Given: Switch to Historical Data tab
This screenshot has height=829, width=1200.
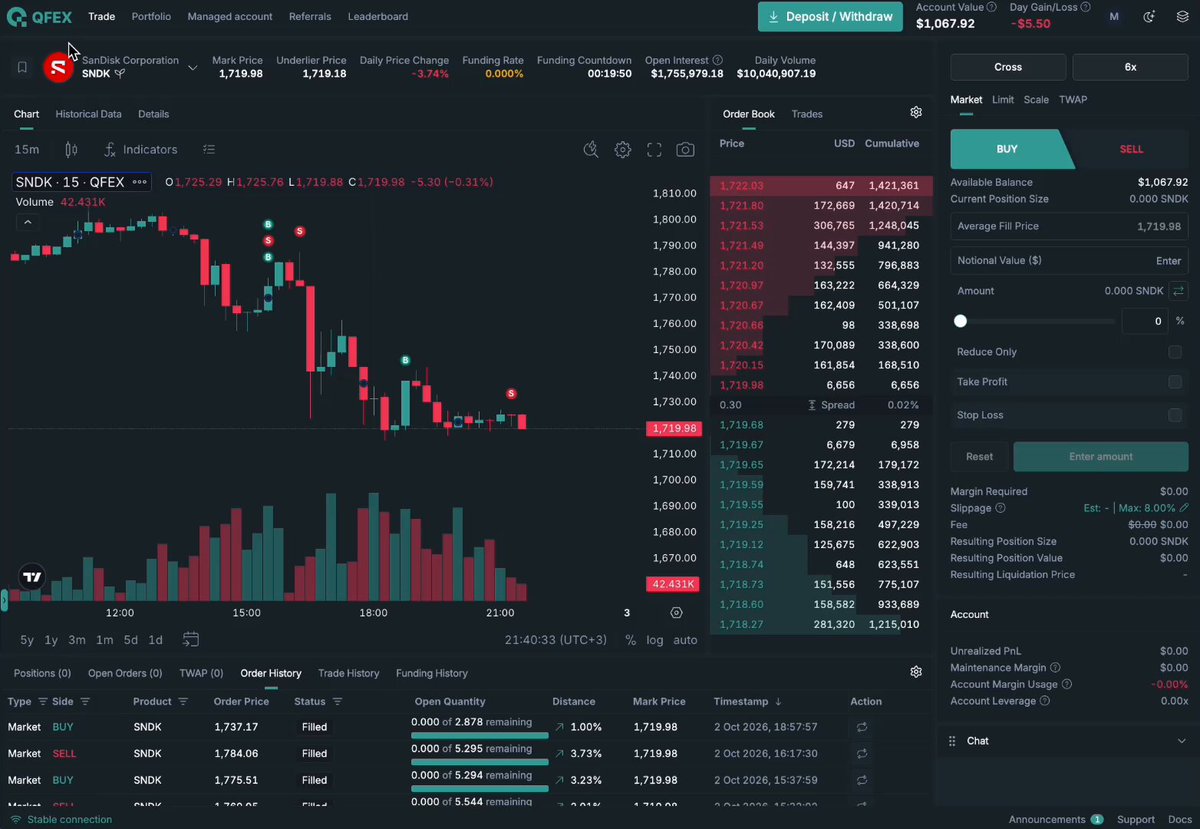Looking at the screenshot, I should (x=88, y=114).
